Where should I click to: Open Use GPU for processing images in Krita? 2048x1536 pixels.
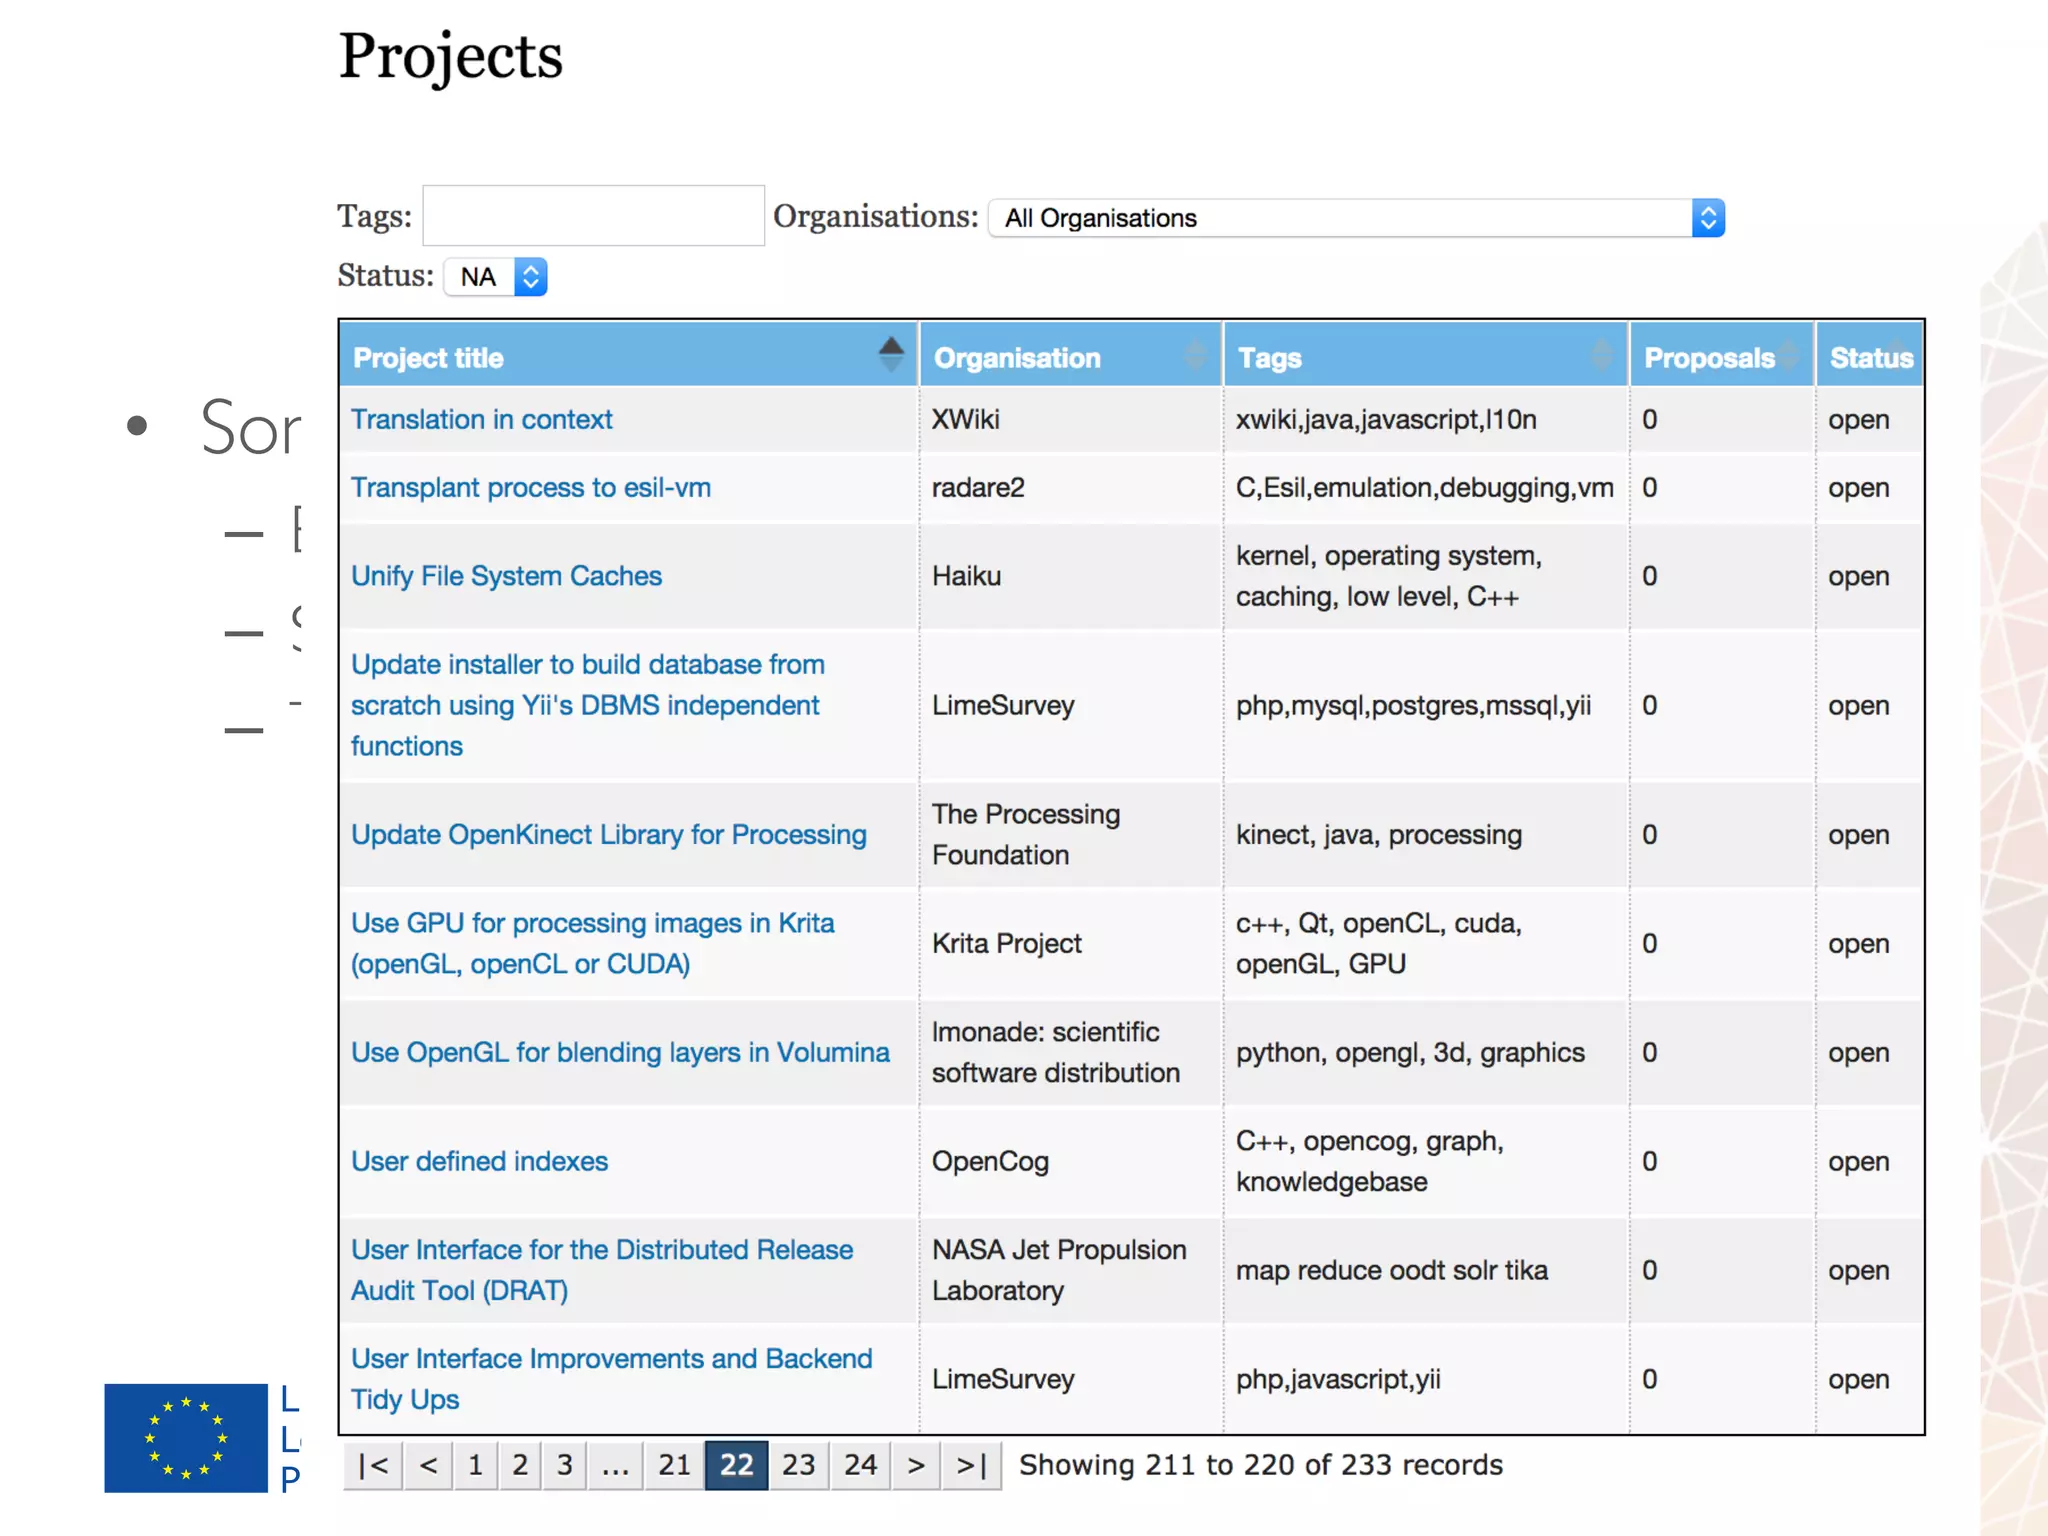point(592,943)
